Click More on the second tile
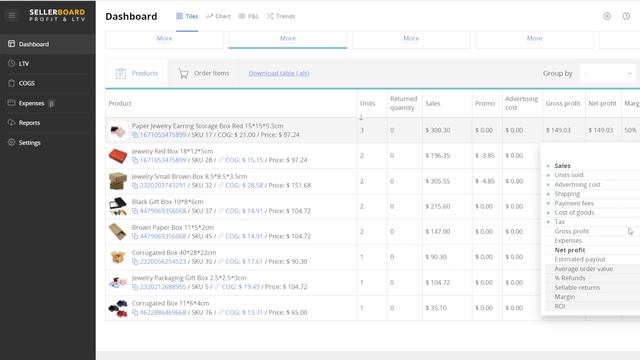The width and height of the screenshot is (640, 360). (x=288, y=38)
